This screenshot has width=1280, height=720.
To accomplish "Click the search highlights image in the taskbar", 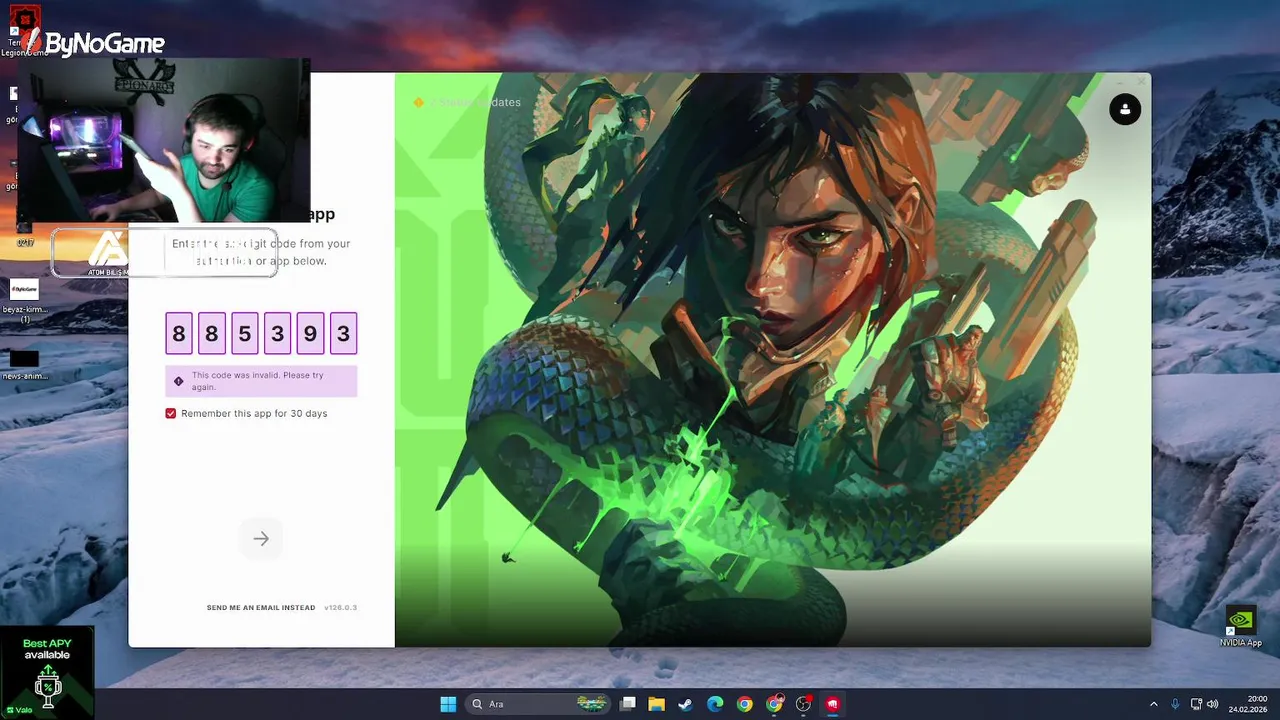I will 592,704.
